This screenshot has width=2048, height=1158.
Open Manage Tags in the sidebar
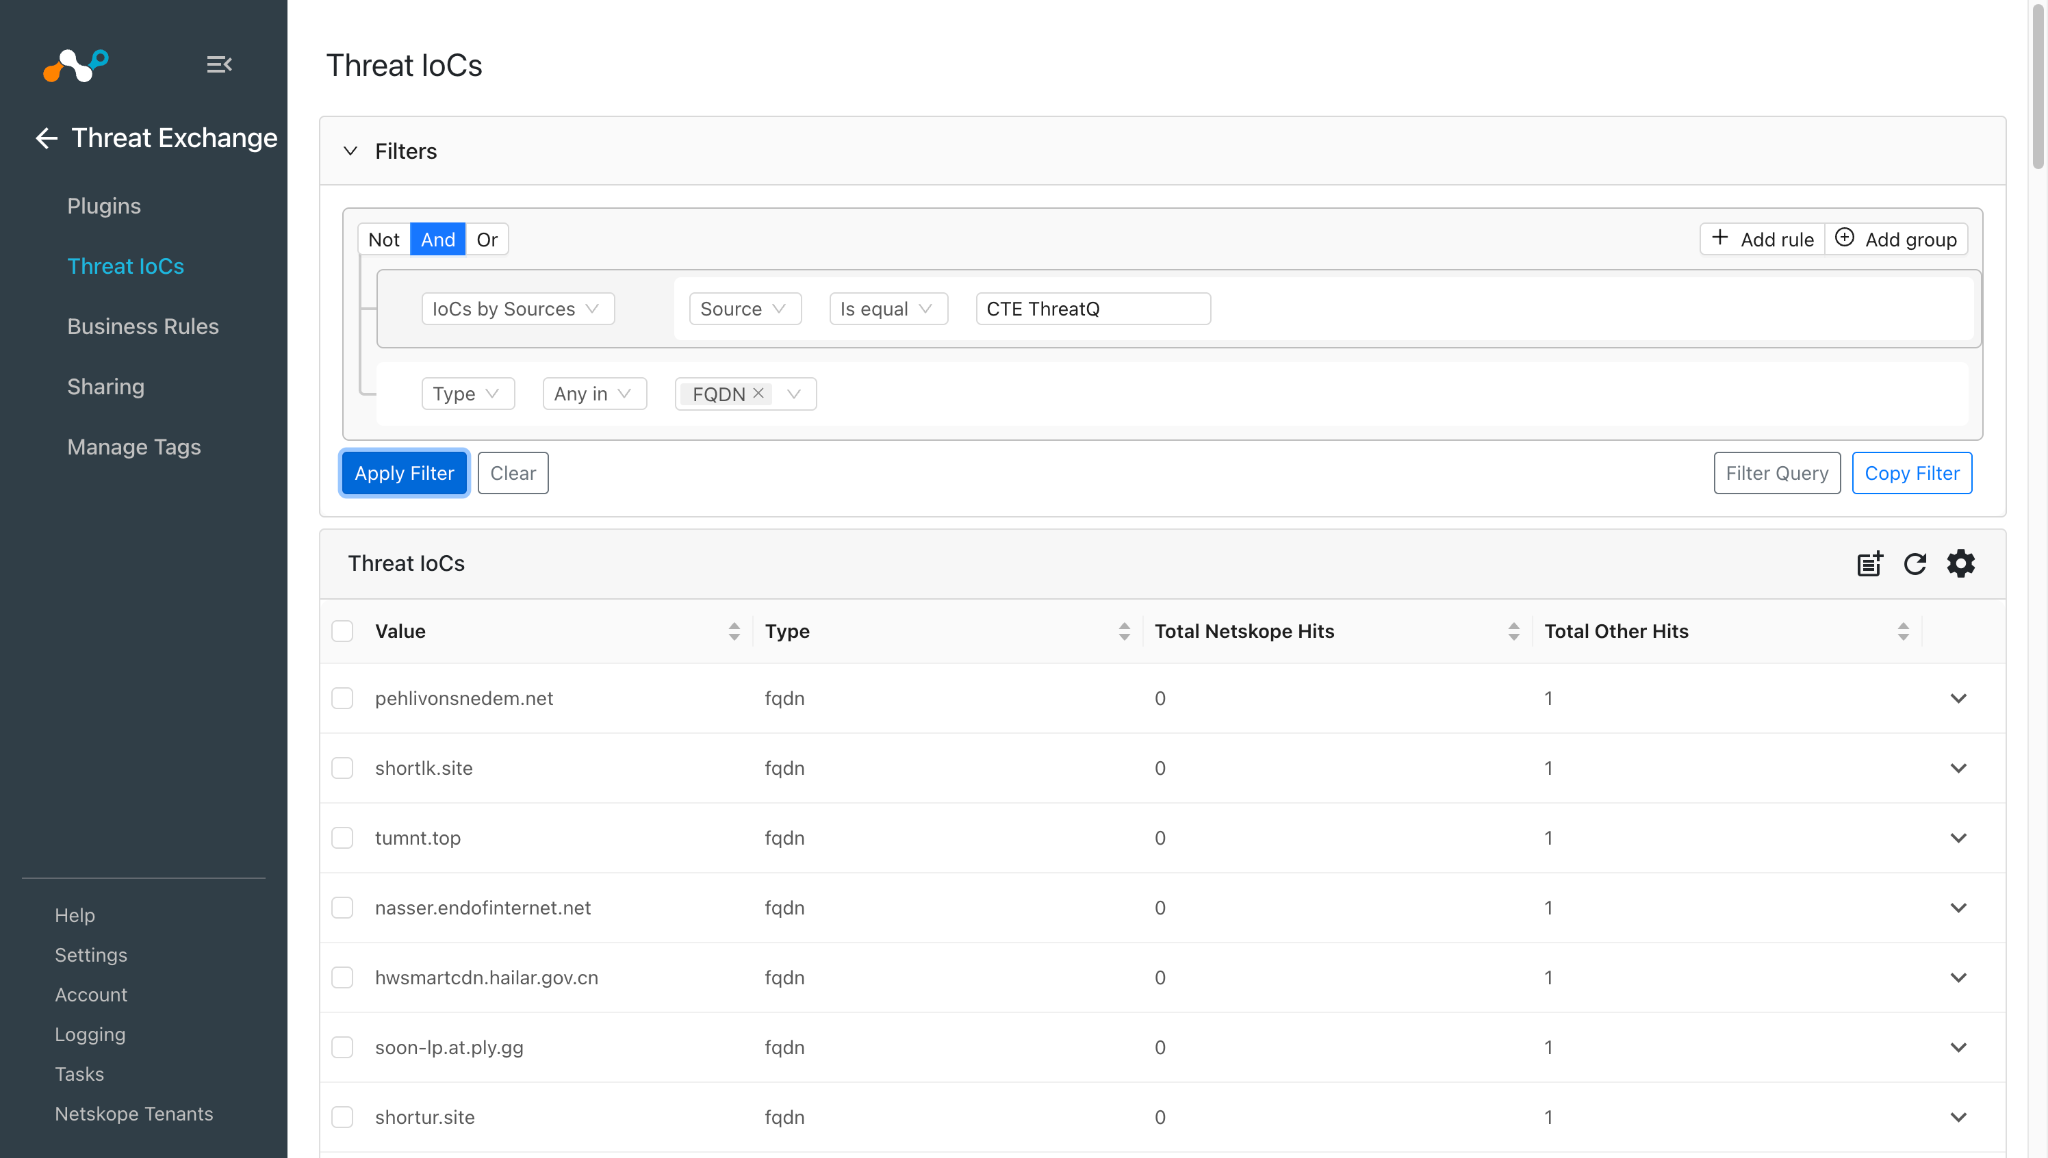[134, 447]
